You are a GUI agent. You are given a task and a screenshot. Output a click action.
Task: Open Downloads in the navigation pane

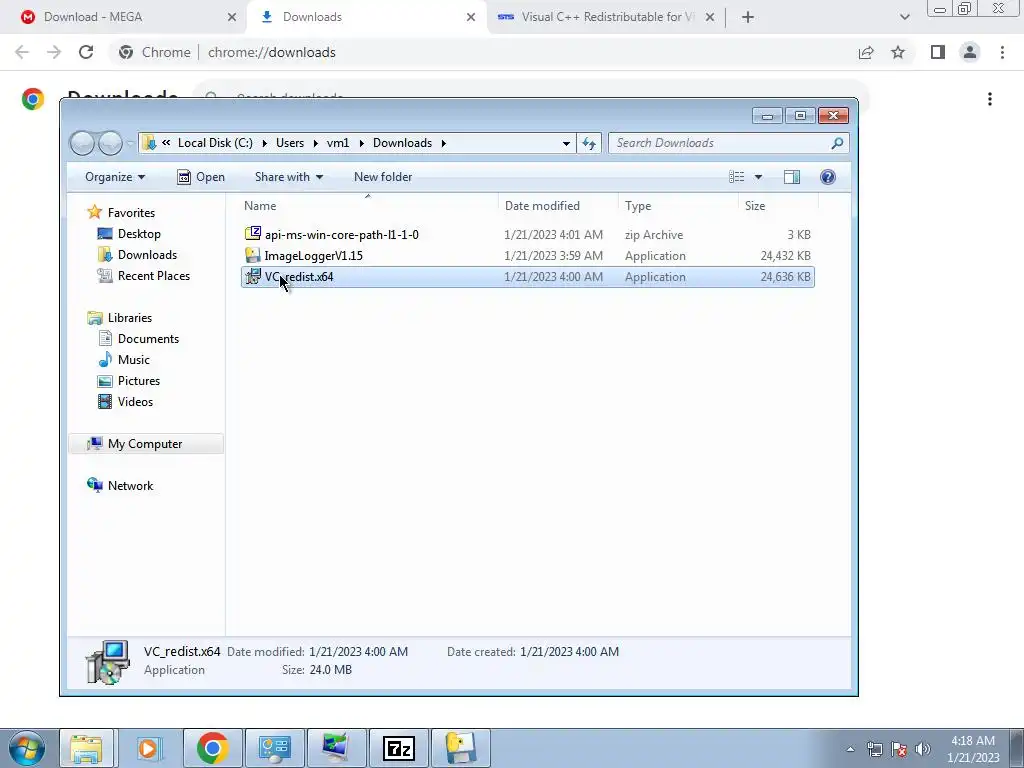tap(147, 255)
